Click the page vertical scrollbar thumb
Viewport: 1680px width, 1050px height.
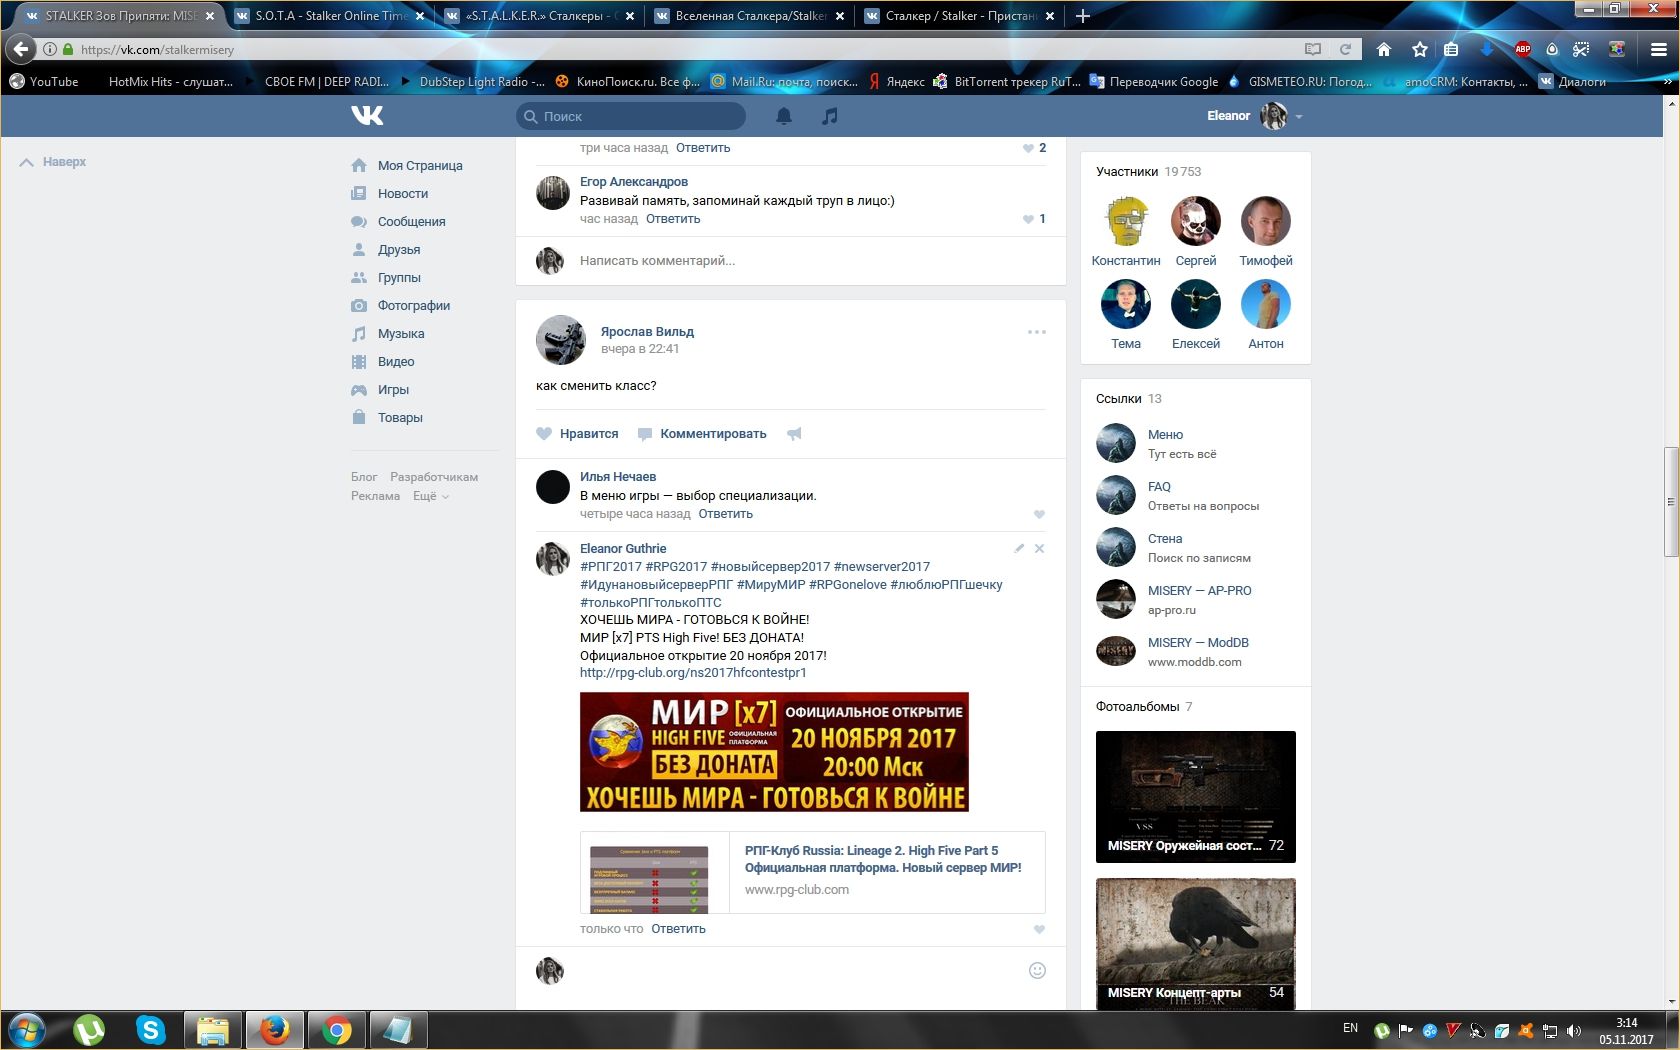(x=1671, y=501)
